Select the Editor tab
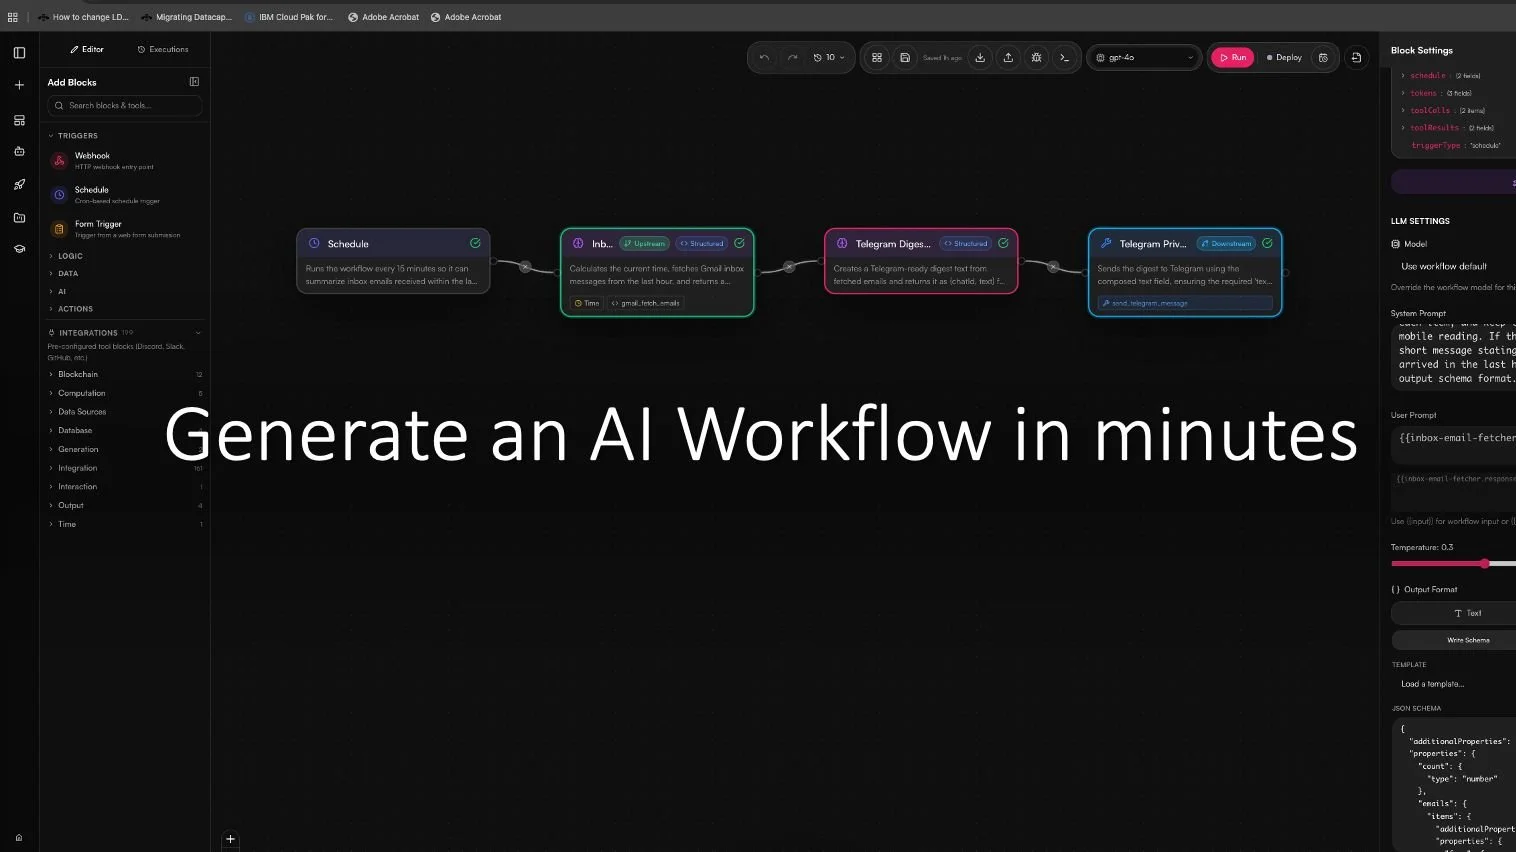Image resolution: width=1516 pixels, height=852 pixels. pos(86,49)
